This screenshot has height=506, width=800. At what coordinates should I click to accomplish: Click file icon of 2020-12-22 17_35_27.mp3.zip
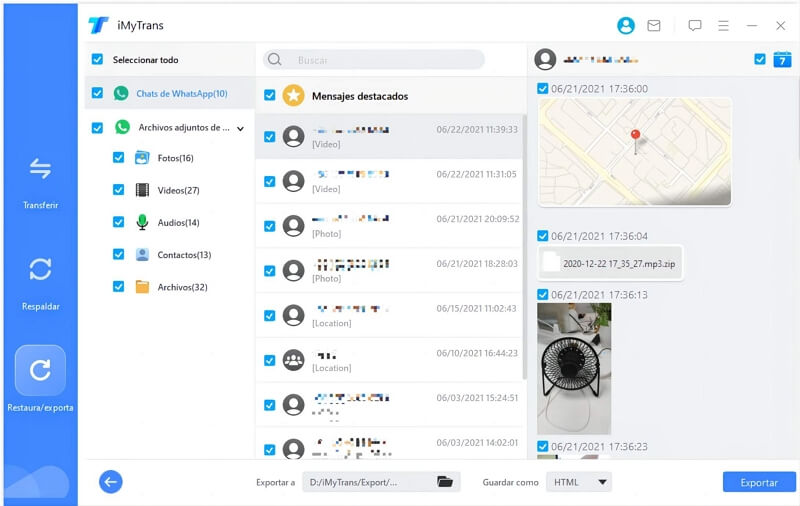[x=551, y=263]
